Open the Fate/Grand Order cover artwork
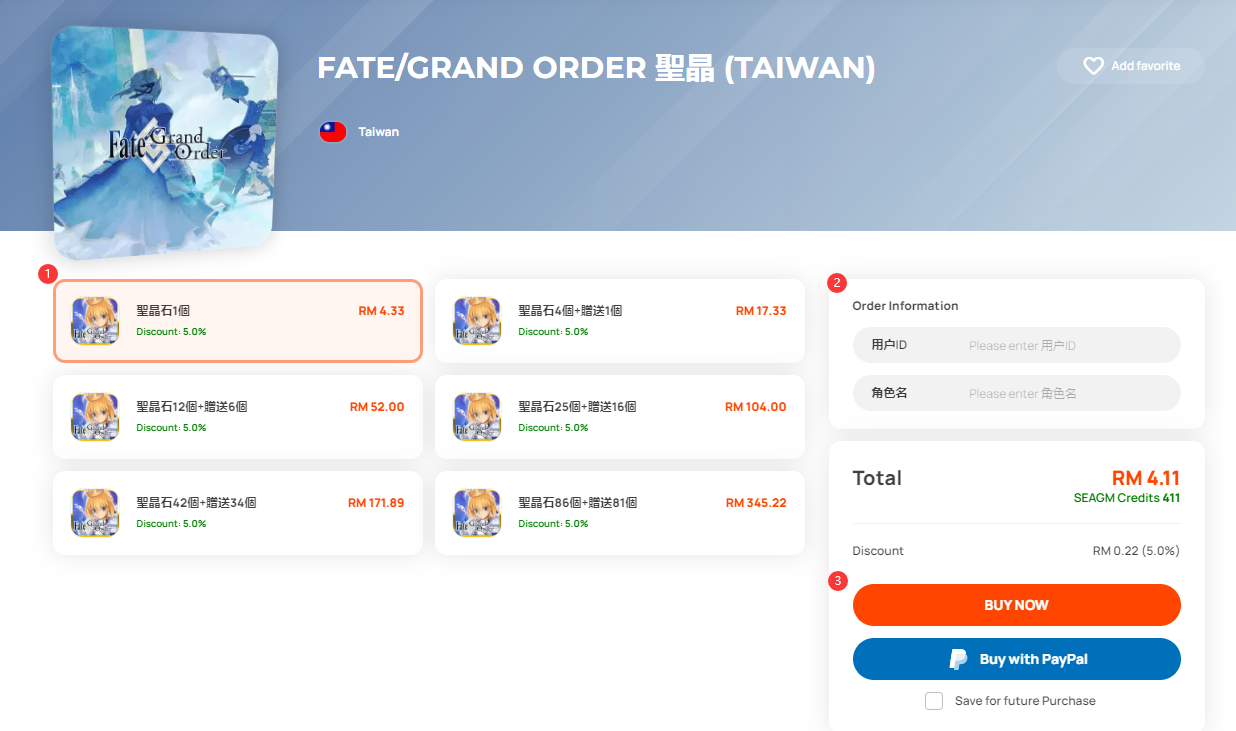The width and height of the screenshot is (1236, 731). coord(165,142)
